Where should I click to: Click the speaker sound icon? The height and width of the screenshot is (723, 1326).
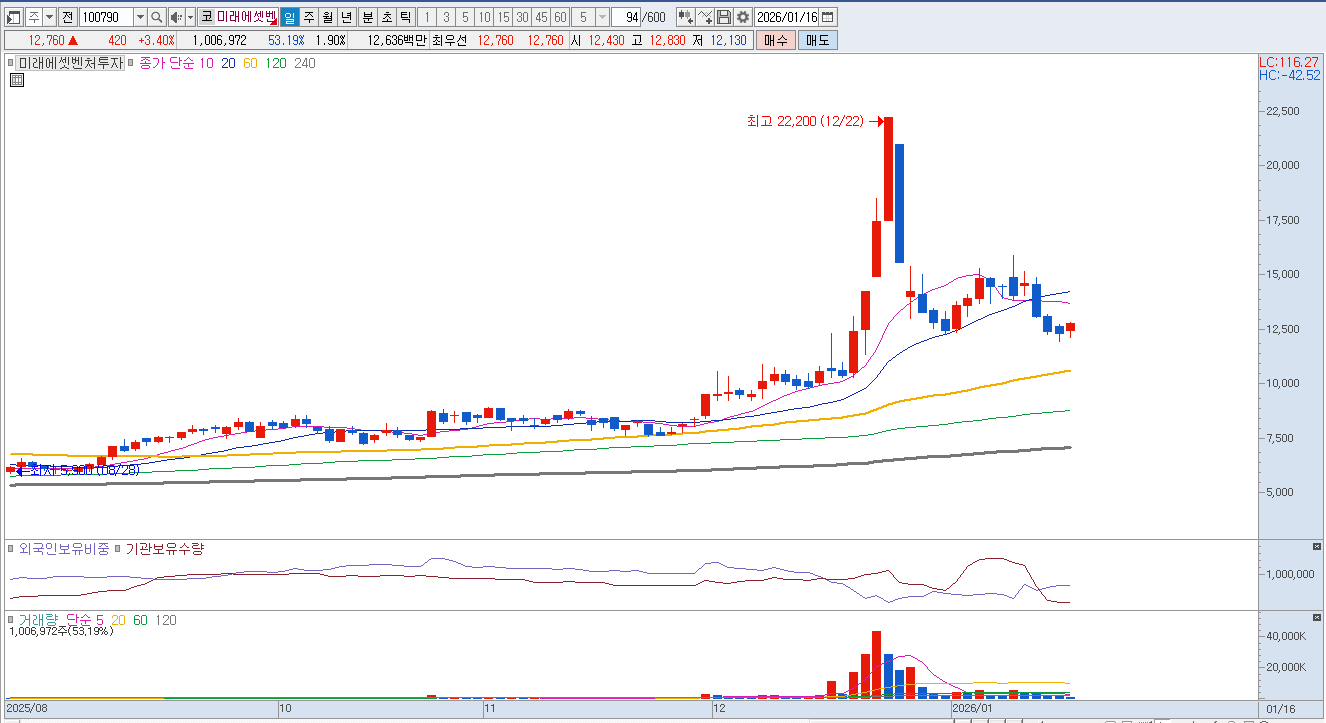[176, 17]
